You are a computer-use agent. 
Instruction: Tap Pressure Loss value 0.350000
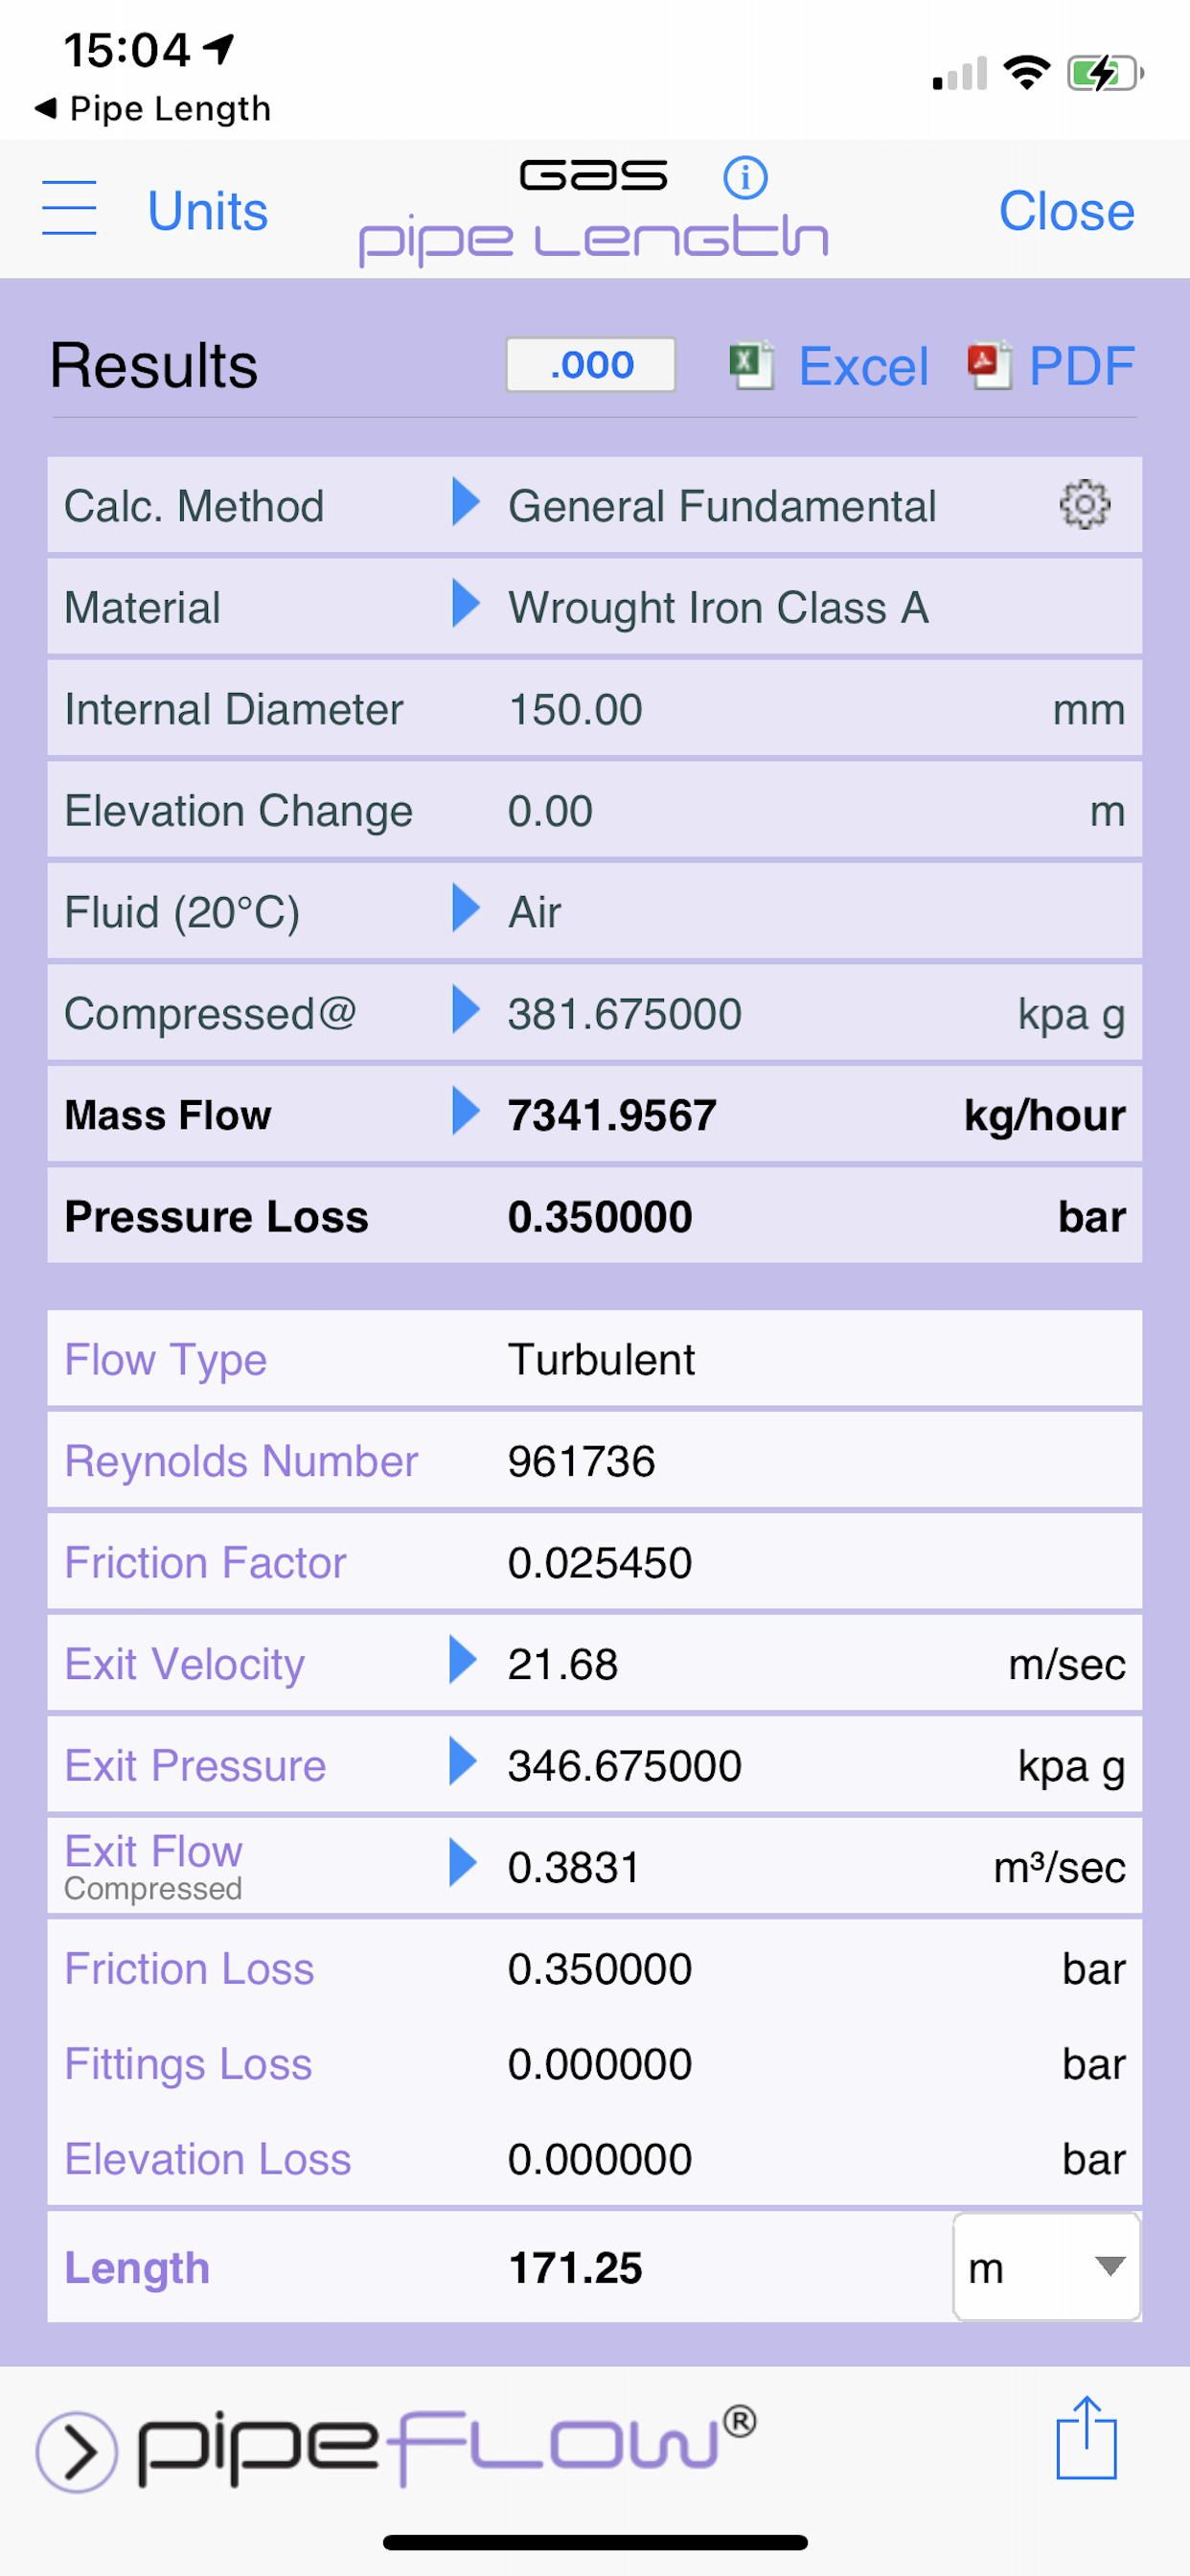600,1217
